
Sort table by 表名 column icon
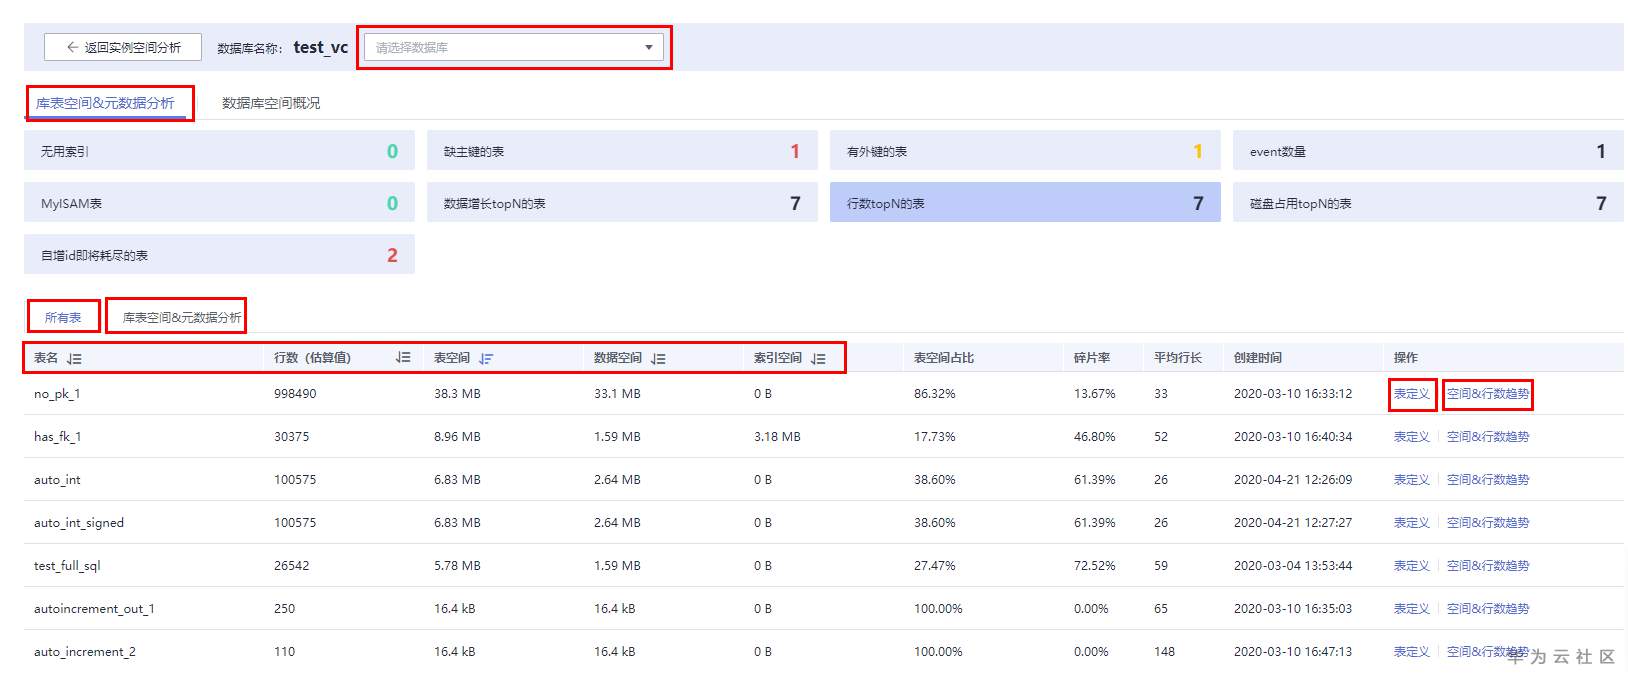tap(74, 358)
